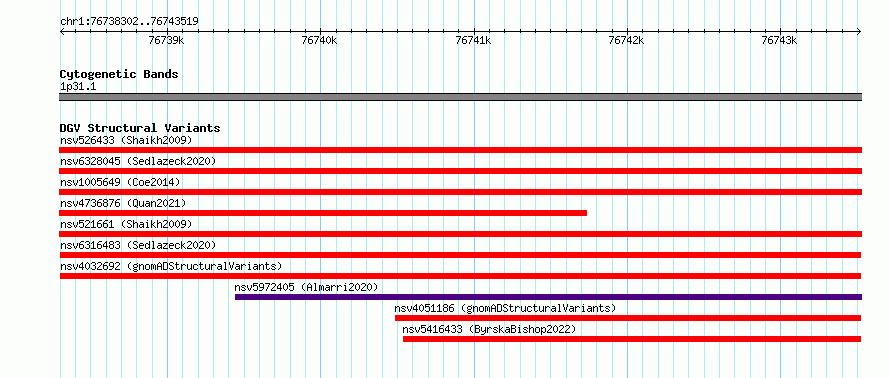Screen dimensions: 890x378
Task: Open nsv4051186 (gnomADStructuralVariants) label
Action: [x=505, y=308]
